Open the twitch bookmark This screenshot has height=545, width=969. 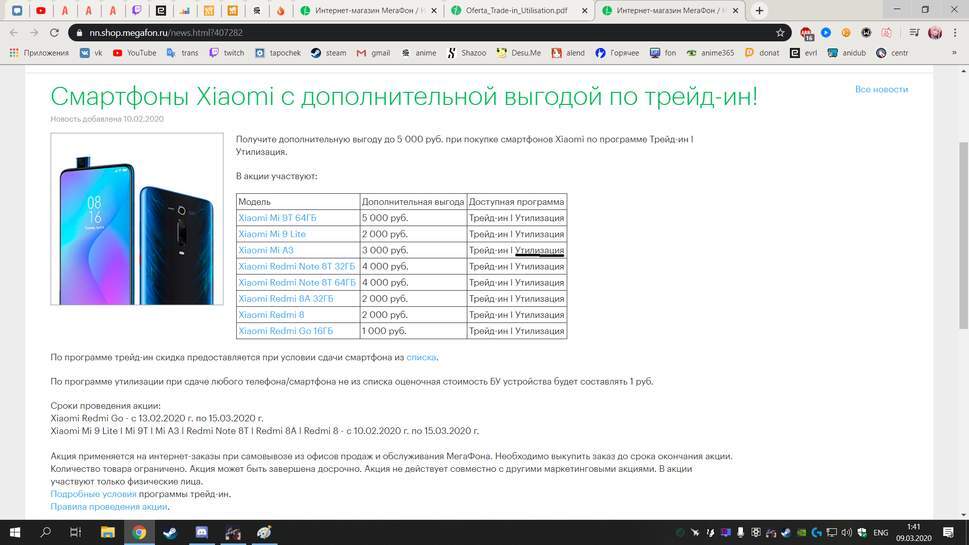click(x=227, y=53)
